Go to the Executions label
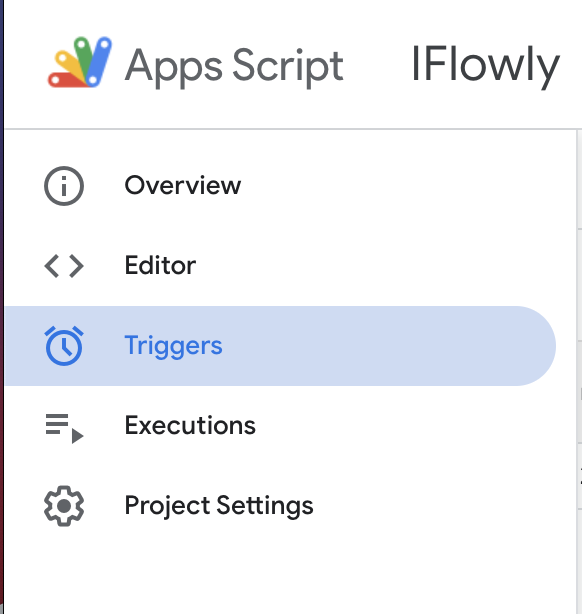The height and width of the screenshot is (614, 582). pos(190,425)
